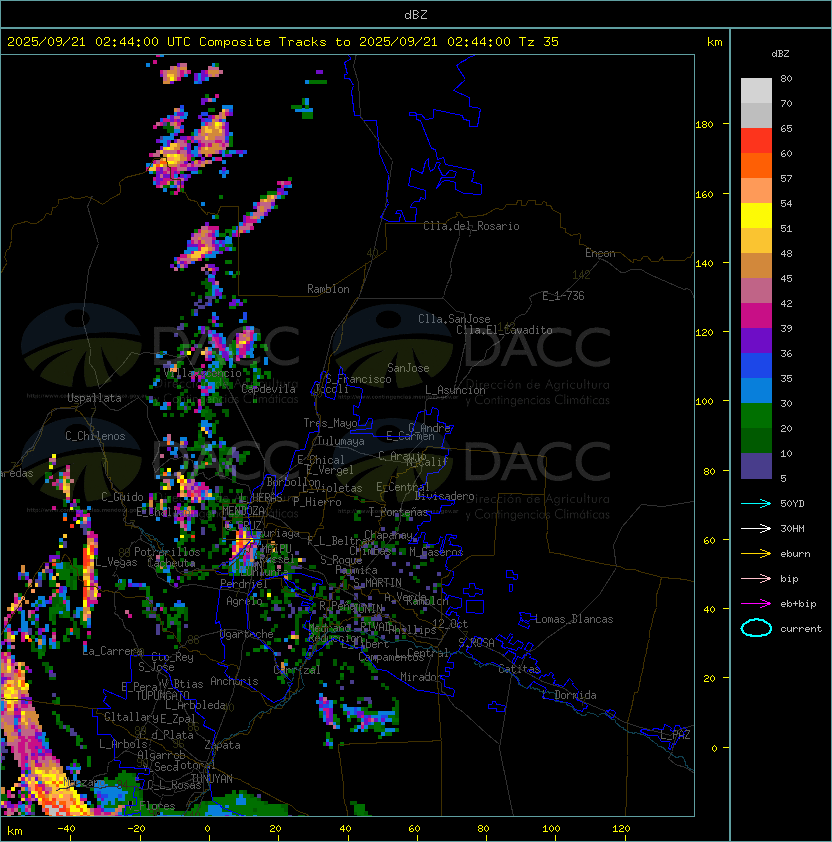Click the 'Ugarteche' map label

[x=247, y=634]
